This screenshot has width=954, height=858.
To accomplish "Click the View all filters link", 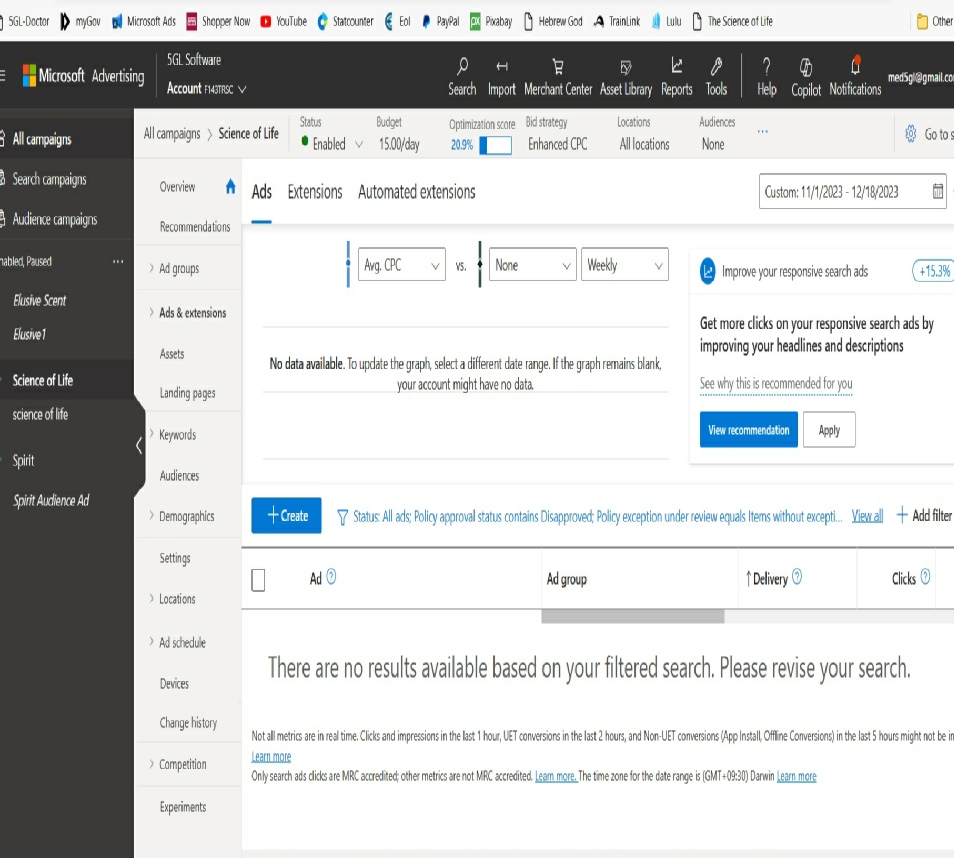I will click(867, 517).
